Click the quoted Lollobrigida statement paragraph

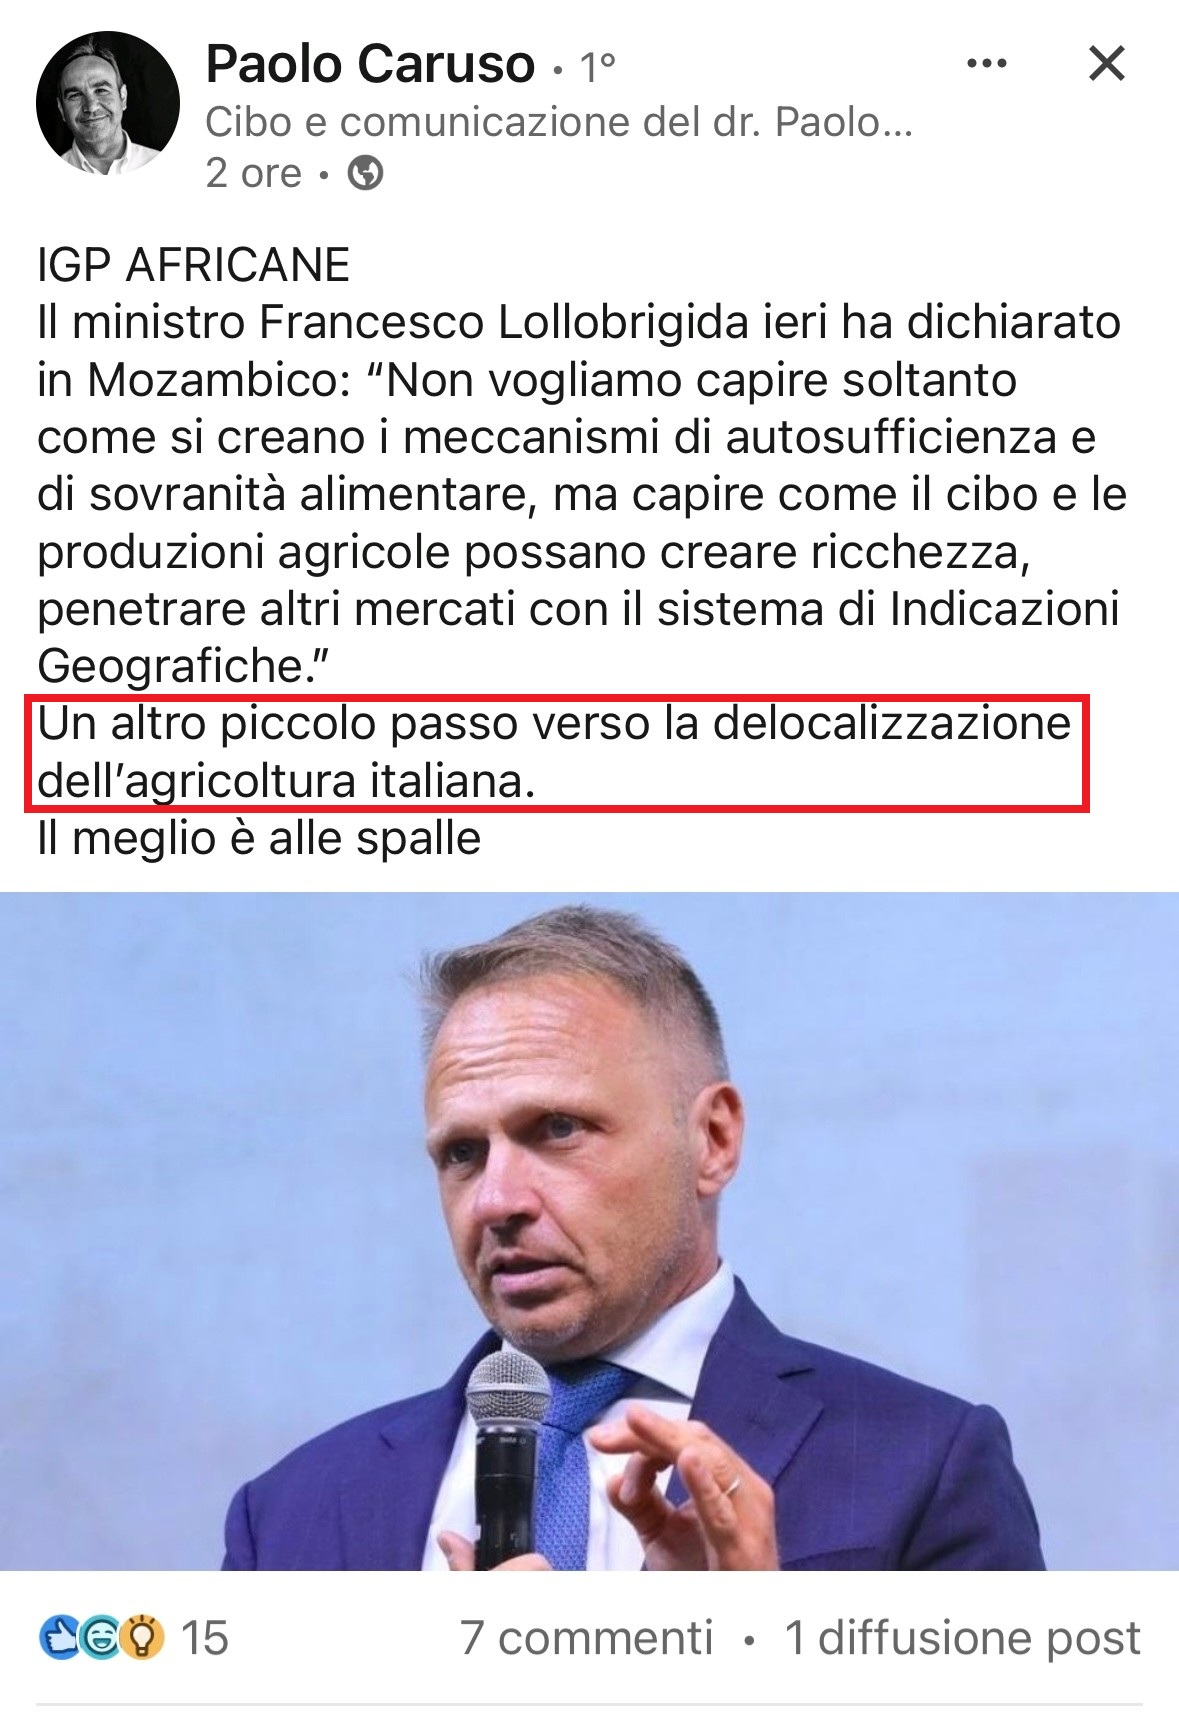pyautogui.click(x=580, y=494)
